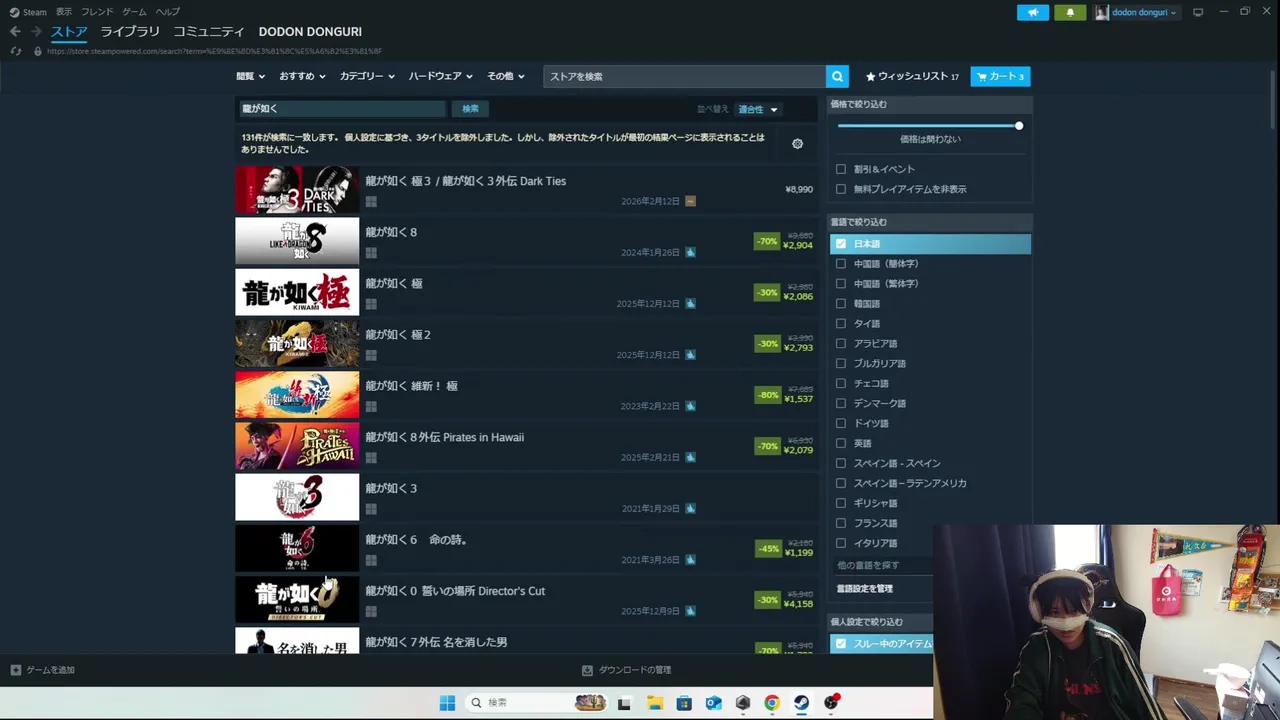The height and width of the screenshot is (720, 1280).
Task: Click the Steam logo menu
Action: 28,12
